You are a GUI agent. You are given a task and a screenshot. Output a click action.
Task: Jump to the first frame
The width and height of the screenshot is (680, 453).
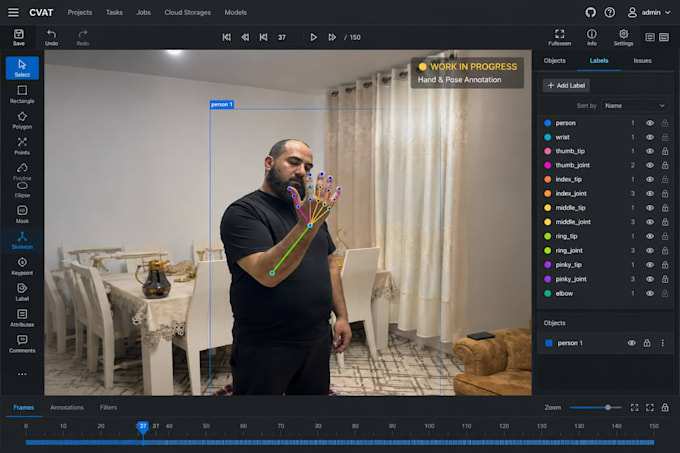tap(226, 37)
